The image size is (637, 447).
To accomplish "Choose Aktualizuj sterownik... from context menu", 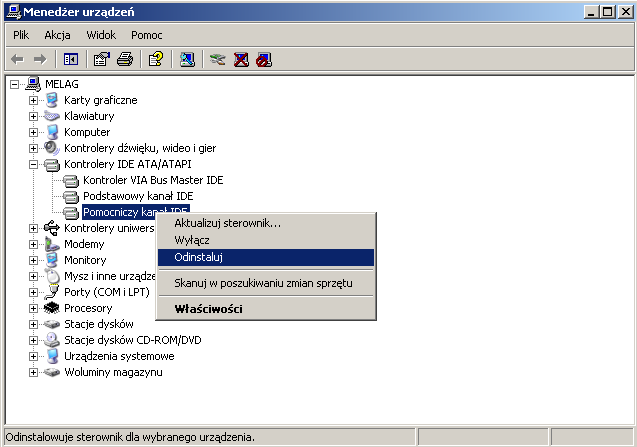I will (x=266, y=223).
